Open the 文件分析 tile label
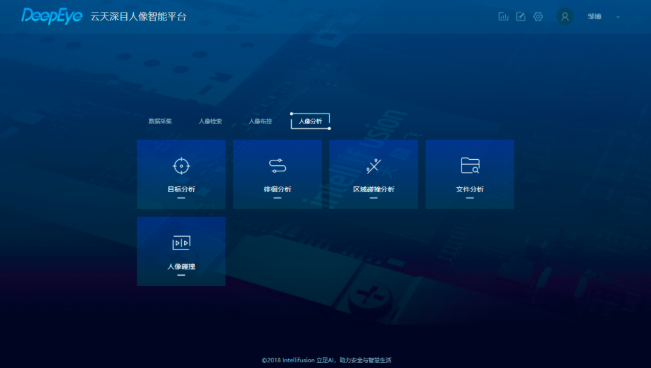651x368 pixels. 470,189
